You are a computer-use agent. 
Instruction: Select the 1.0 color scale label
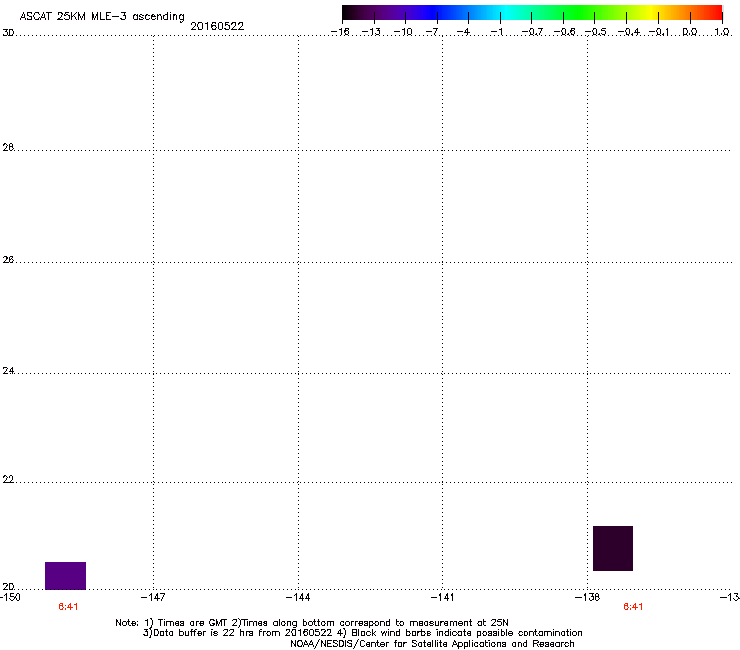click(x=722, y=32)
